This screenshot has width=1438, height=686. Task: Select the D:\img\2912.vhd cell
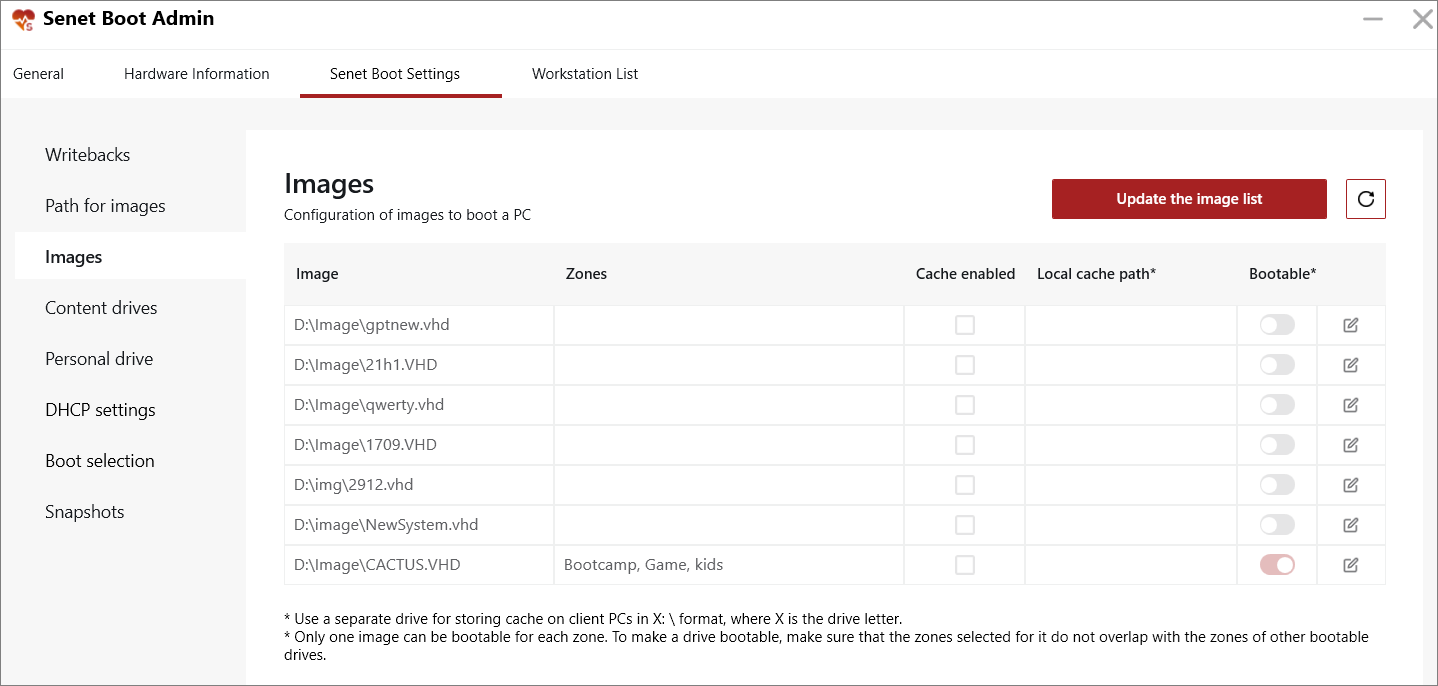tap(419, 485)
